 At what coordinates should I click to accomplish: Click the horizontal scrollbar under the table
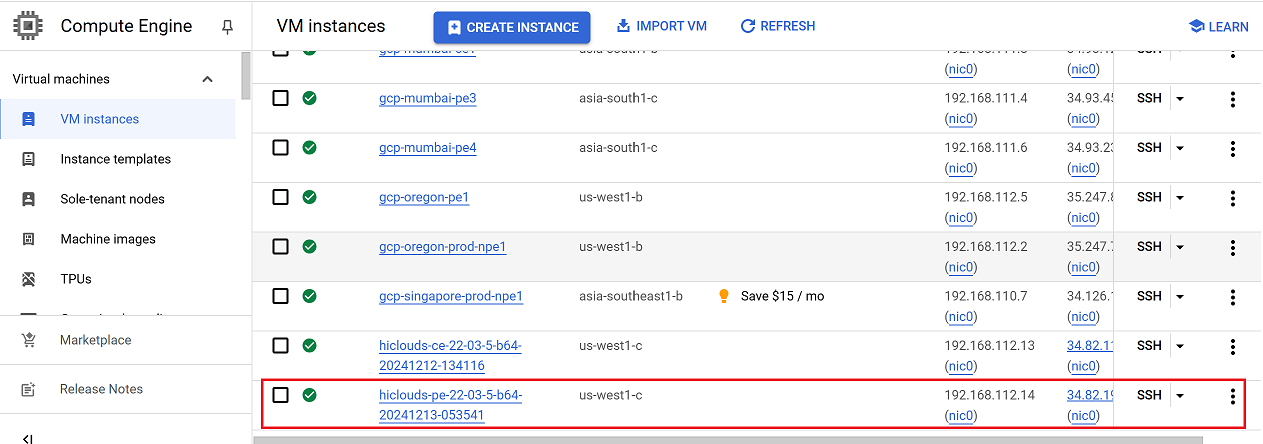pyautogui.click(x=728, y=439)
